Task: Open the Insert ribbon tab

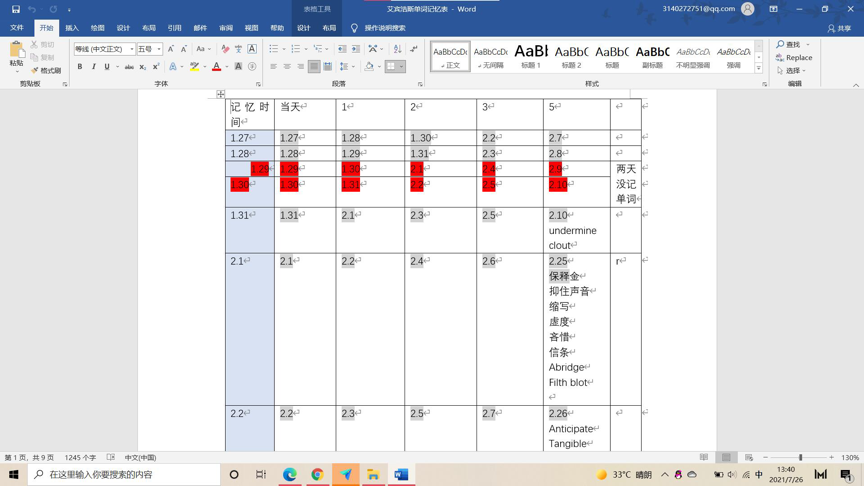Action: (x=72, y=28)
